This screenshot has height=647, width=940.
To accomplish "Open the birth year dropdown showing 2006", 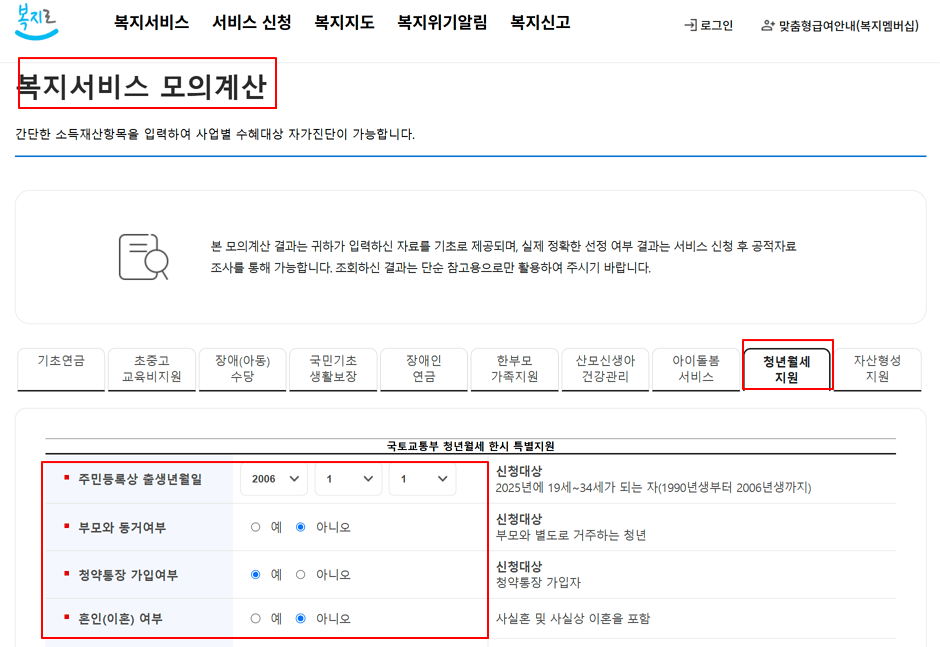I will 273,479.
